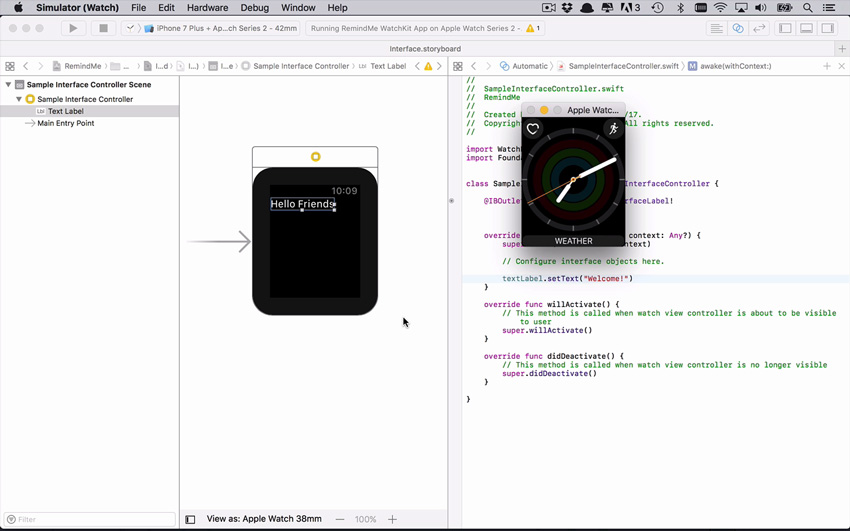
Task: Click the Stop button in Xcode toolbar
Action: 103,28
